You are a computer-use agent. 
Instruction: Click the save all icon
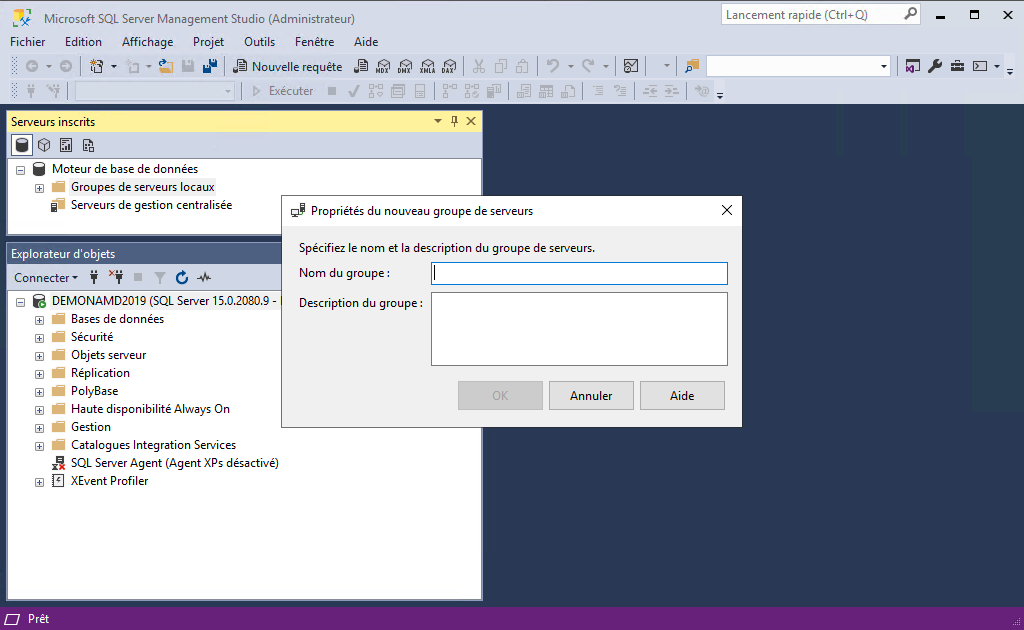click(x=210, y=66)
